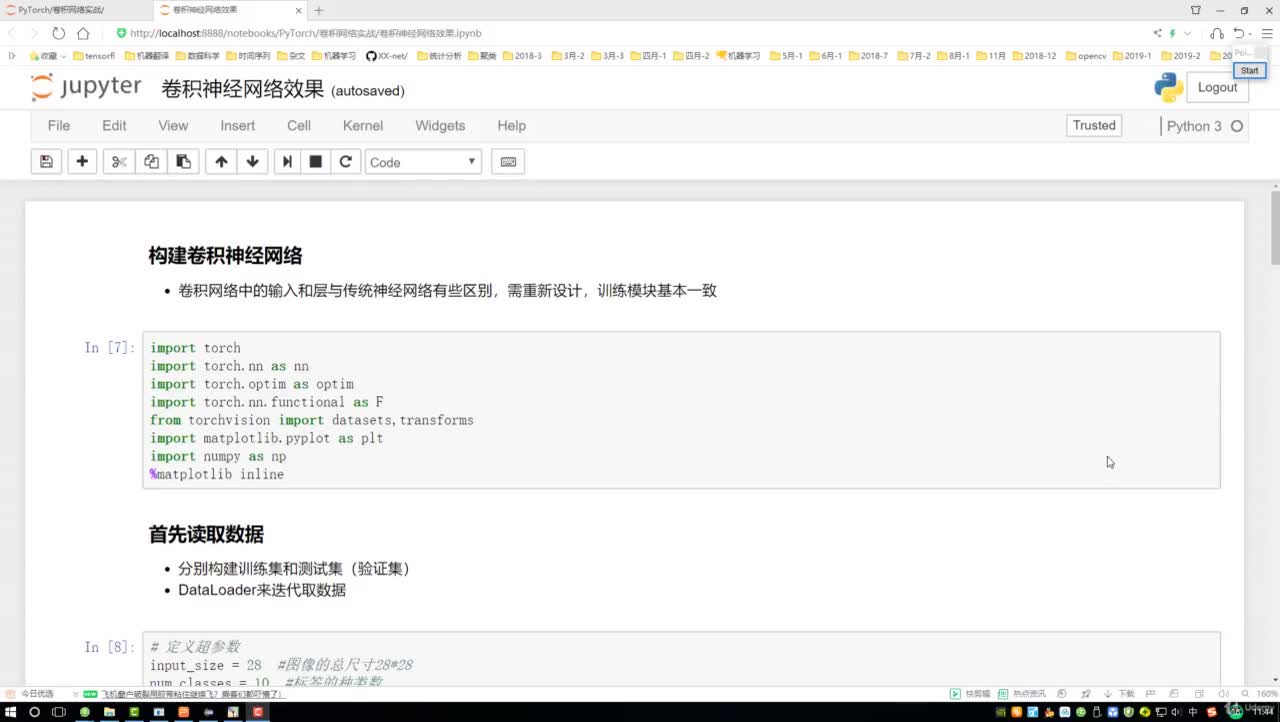This screenshot has width=1280, height=722.
Task: Click the Windows Start button in taskbar
Action: [x=10, y=712]
